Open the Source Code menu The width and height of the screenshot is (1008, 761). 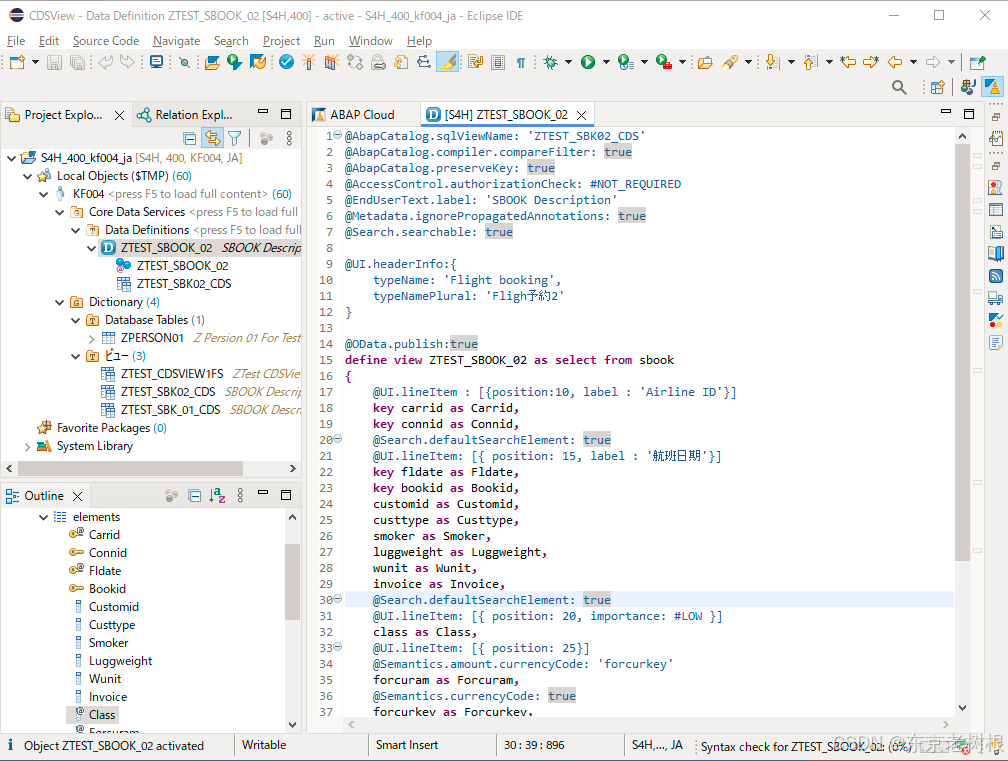coord(106,40)
